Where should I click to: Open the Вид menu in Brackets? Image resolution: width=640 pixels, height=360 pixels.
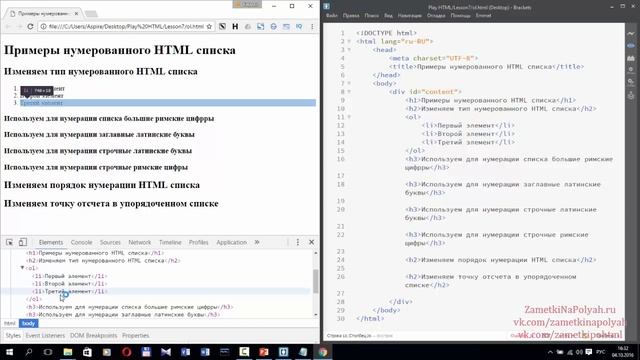click(388, 16)
